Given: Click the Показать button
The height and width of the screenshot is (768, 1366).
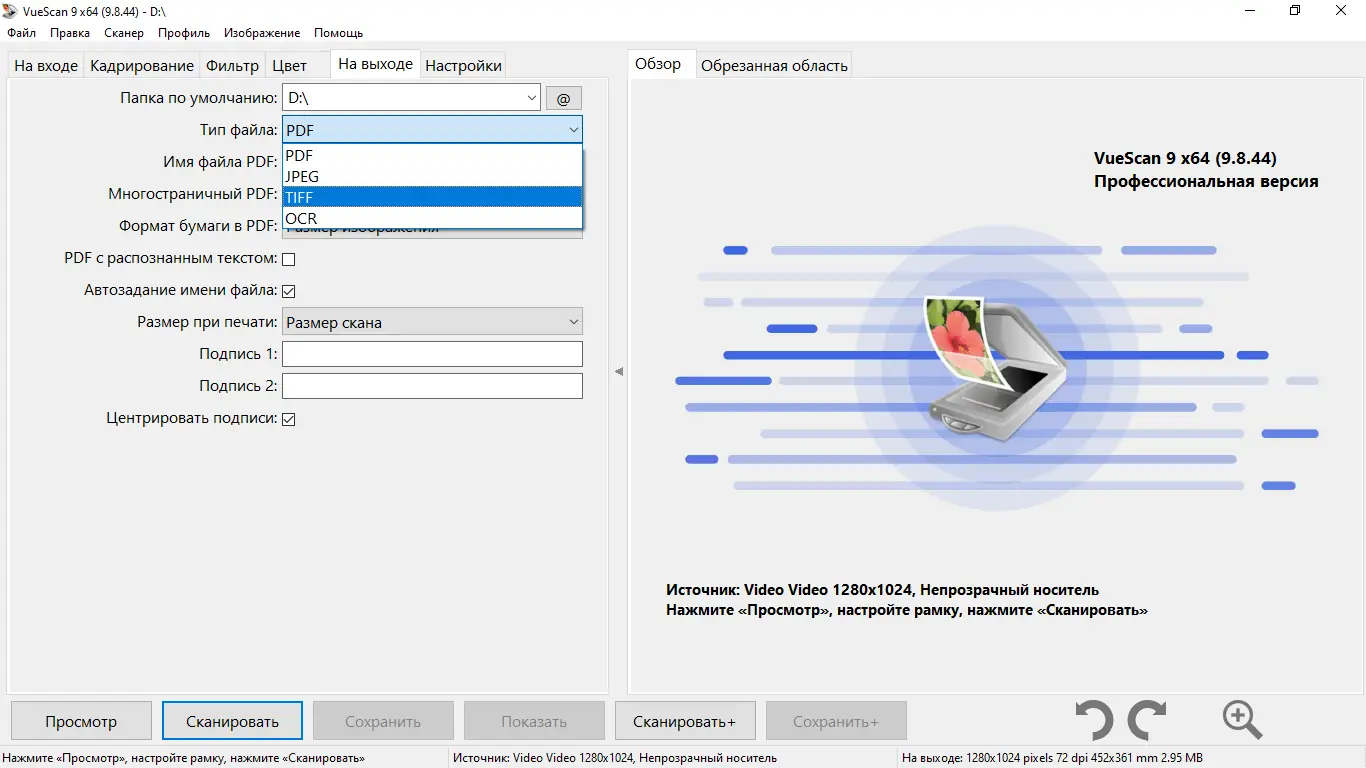Looking at the screenshot, I should [534, 721].
